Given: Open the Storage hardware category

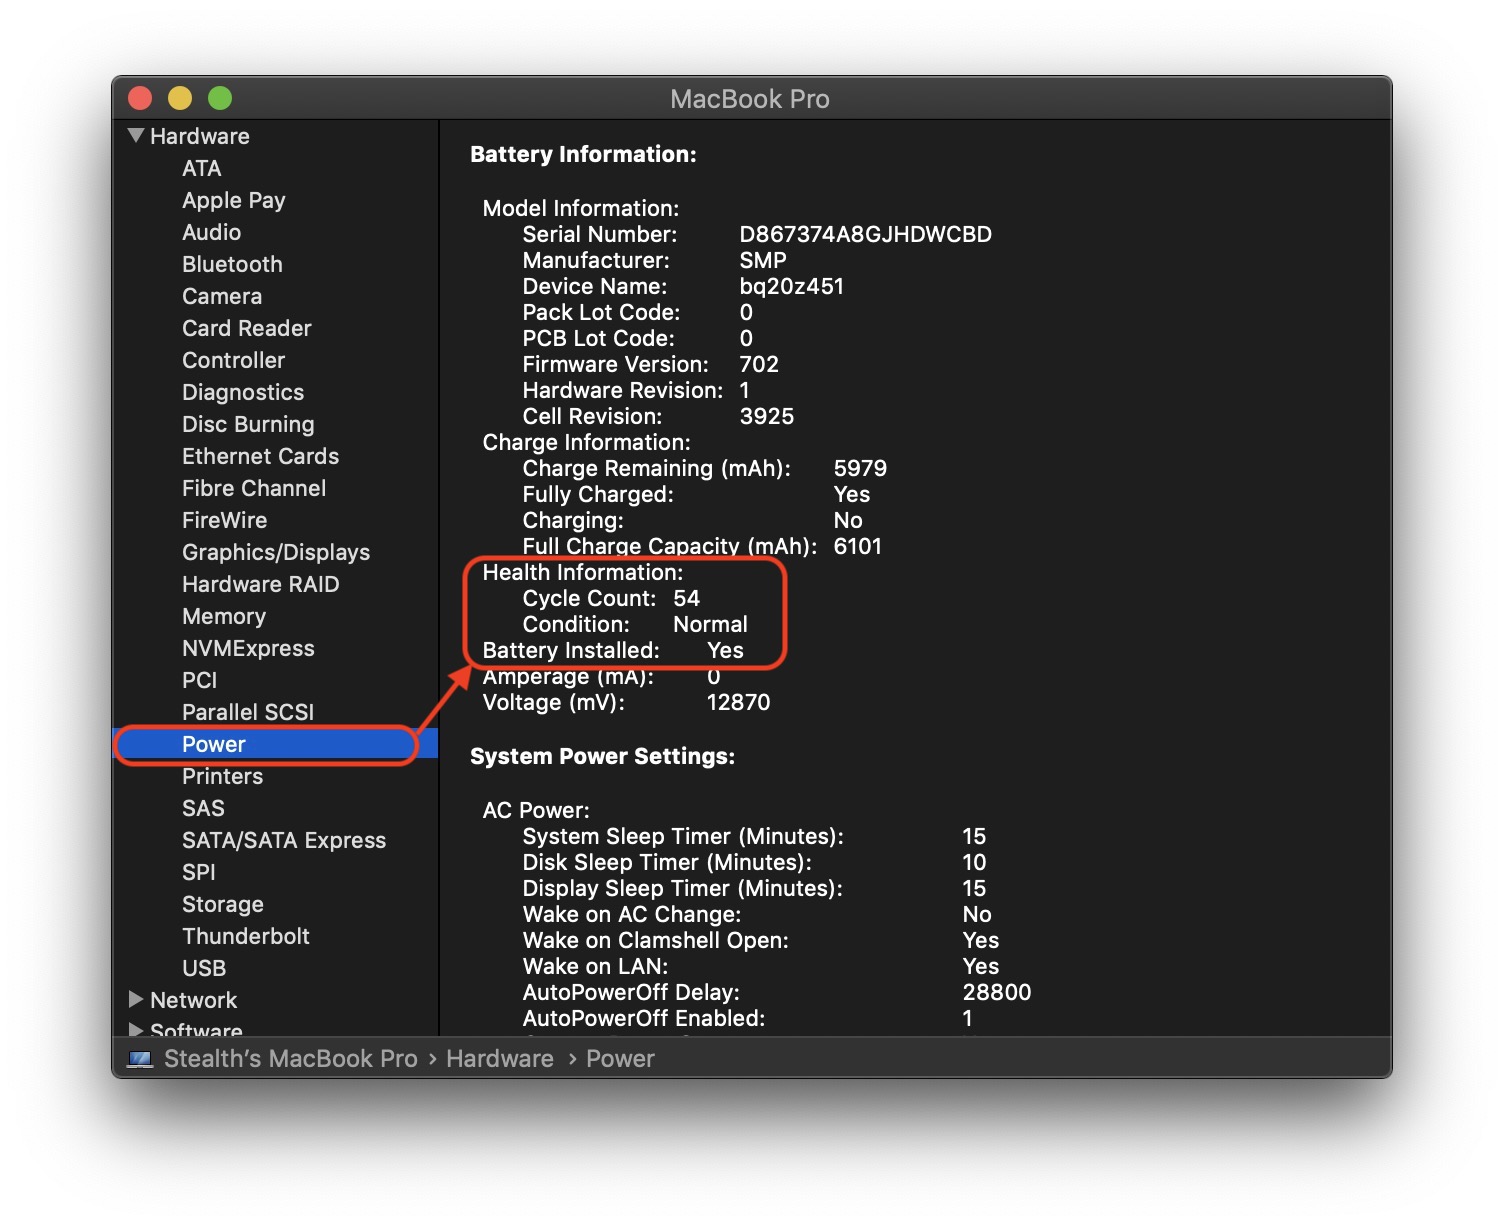Looking at the screenshot, I should coord(223,904).
